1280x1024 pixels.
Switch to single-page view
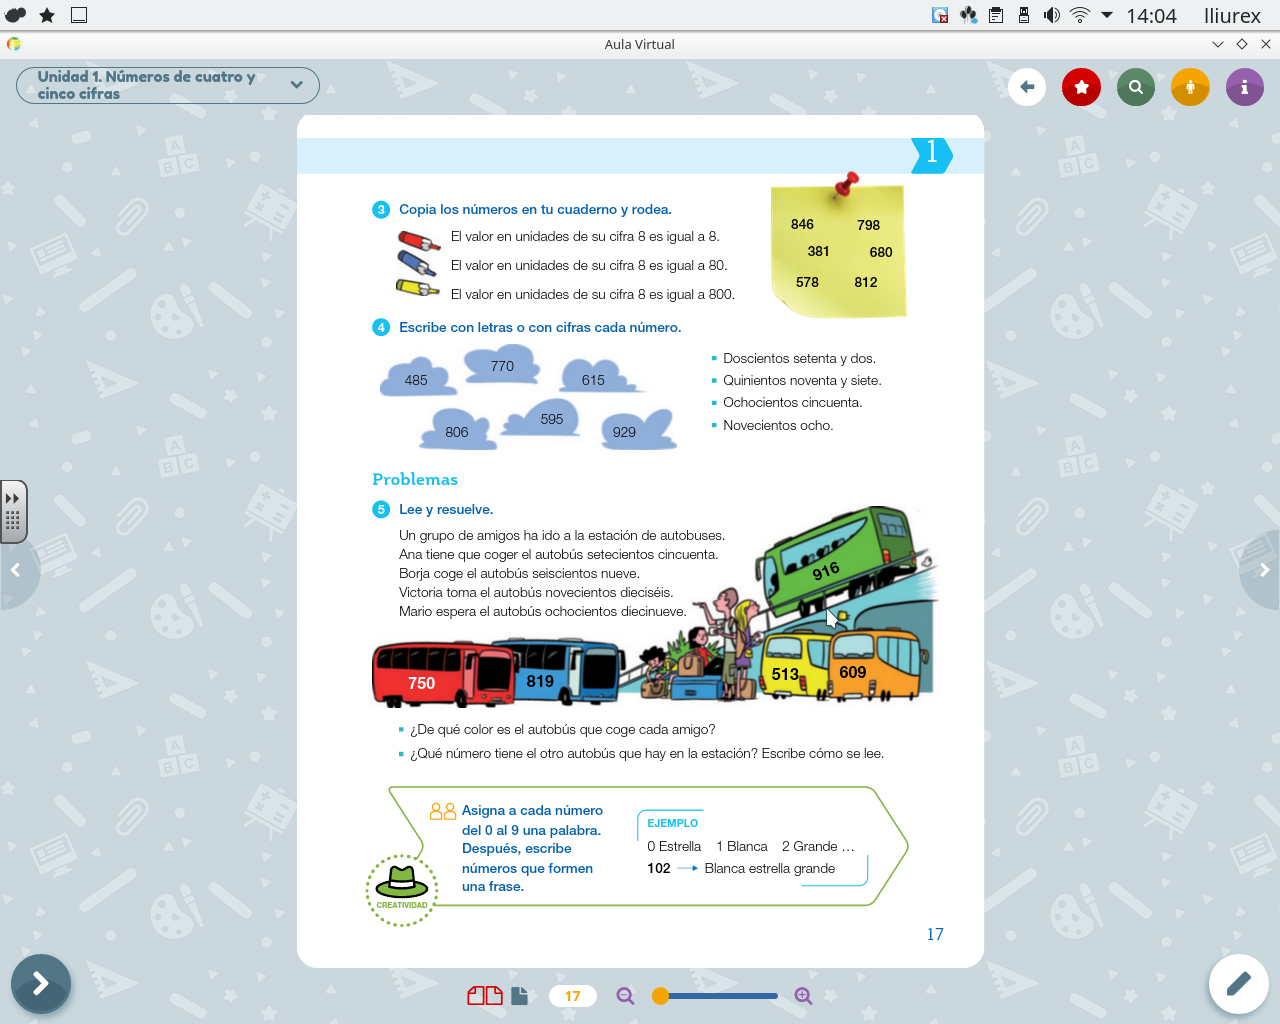pyautogui.click(x=519, y=996)
